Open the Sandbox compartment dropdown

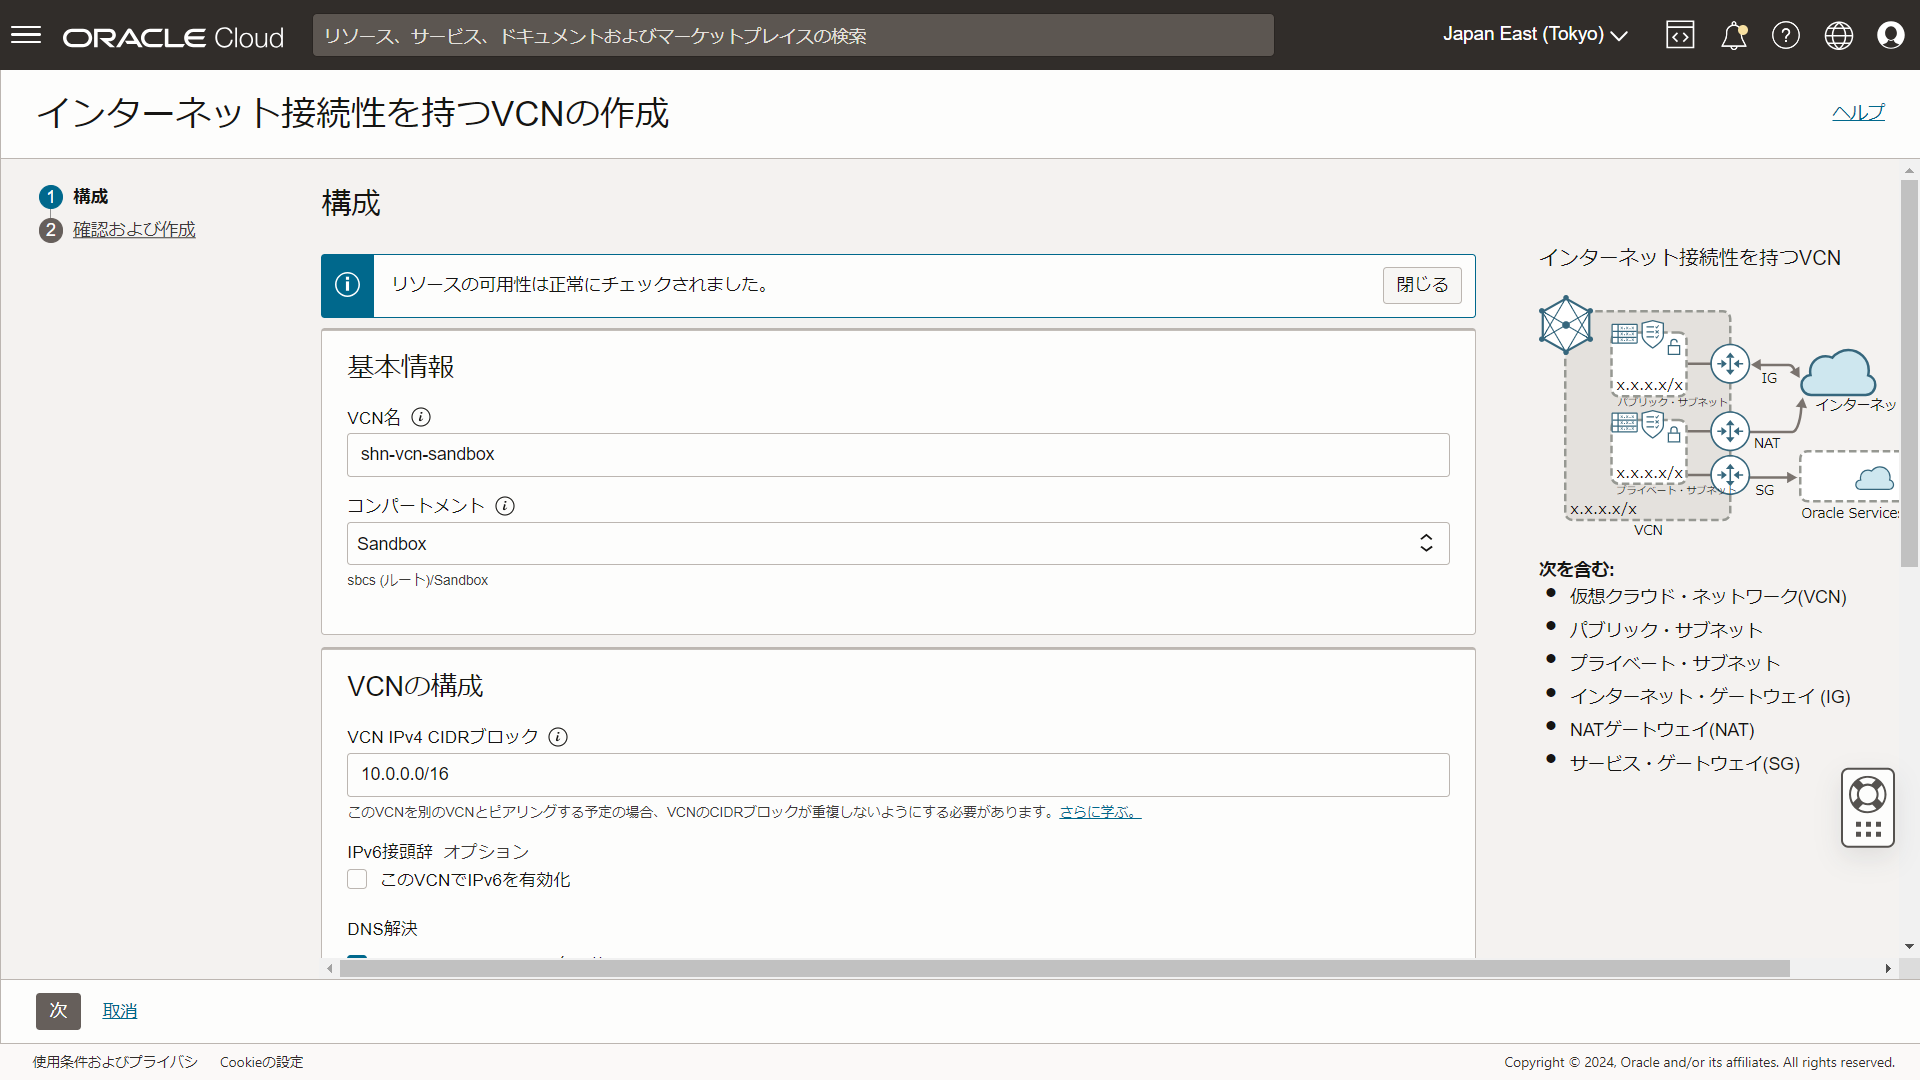pos(898,544)
